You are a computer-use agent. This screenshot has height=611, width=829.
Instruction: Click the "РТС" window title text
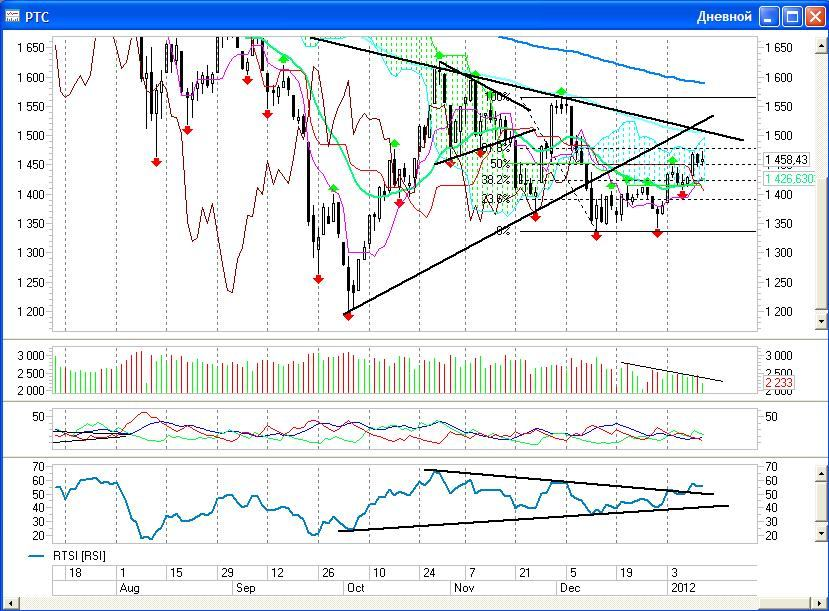(37, 17)
